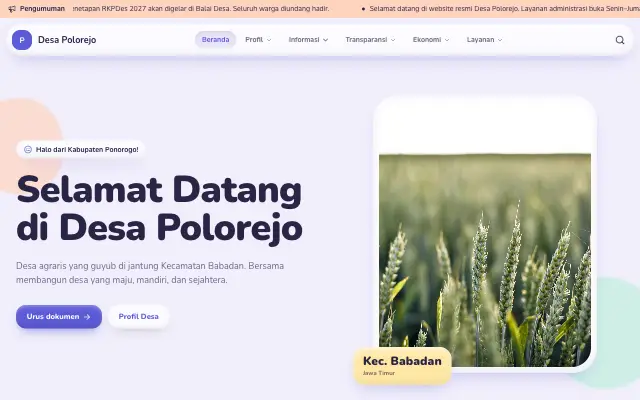This screenshot has width=640, height=400.
Task: Click the Halo dari Kabupaten Ponorogo badge
Action: 80,149
